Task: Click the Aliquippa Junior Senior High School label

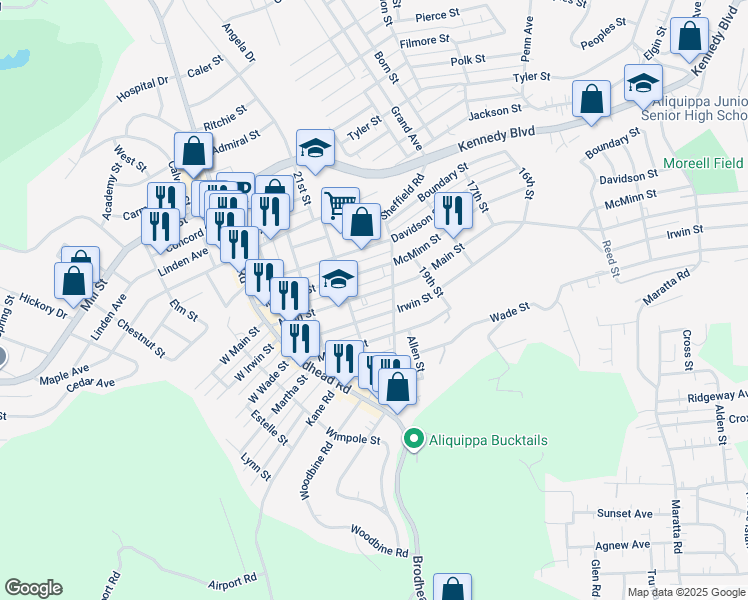Action: [x=695, y=108]
